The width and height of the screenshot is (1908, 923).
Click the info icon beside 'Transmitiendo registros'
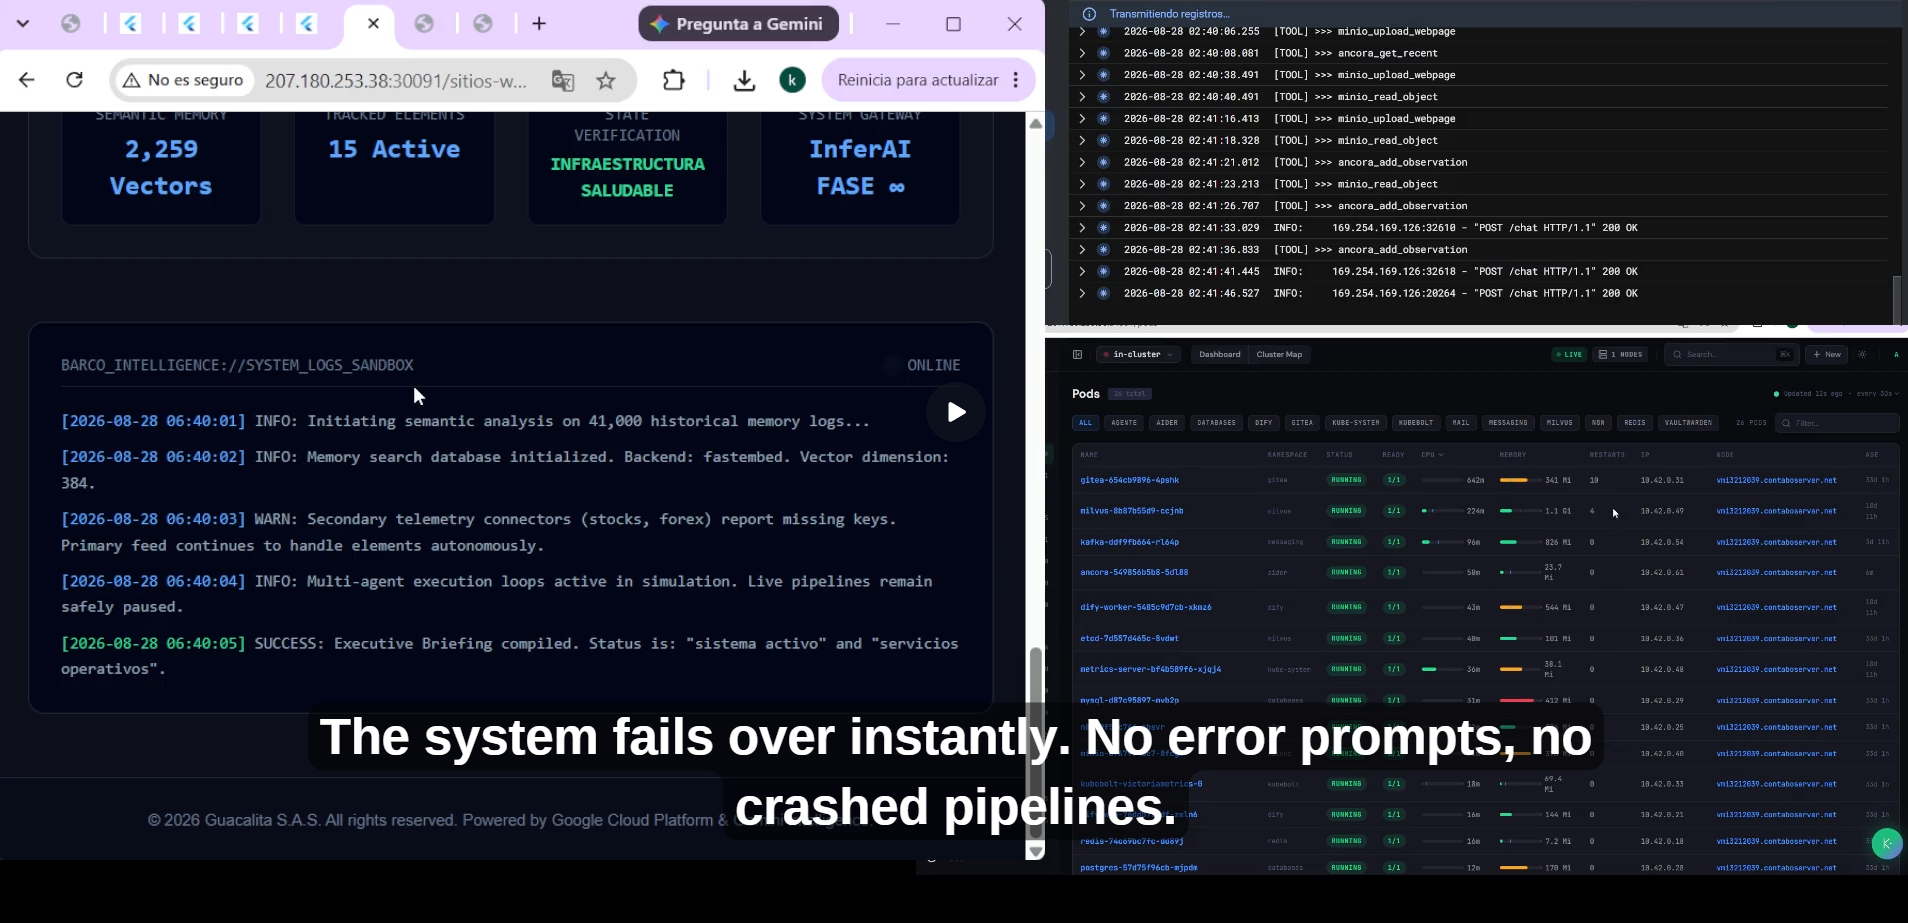(1089, 14)
